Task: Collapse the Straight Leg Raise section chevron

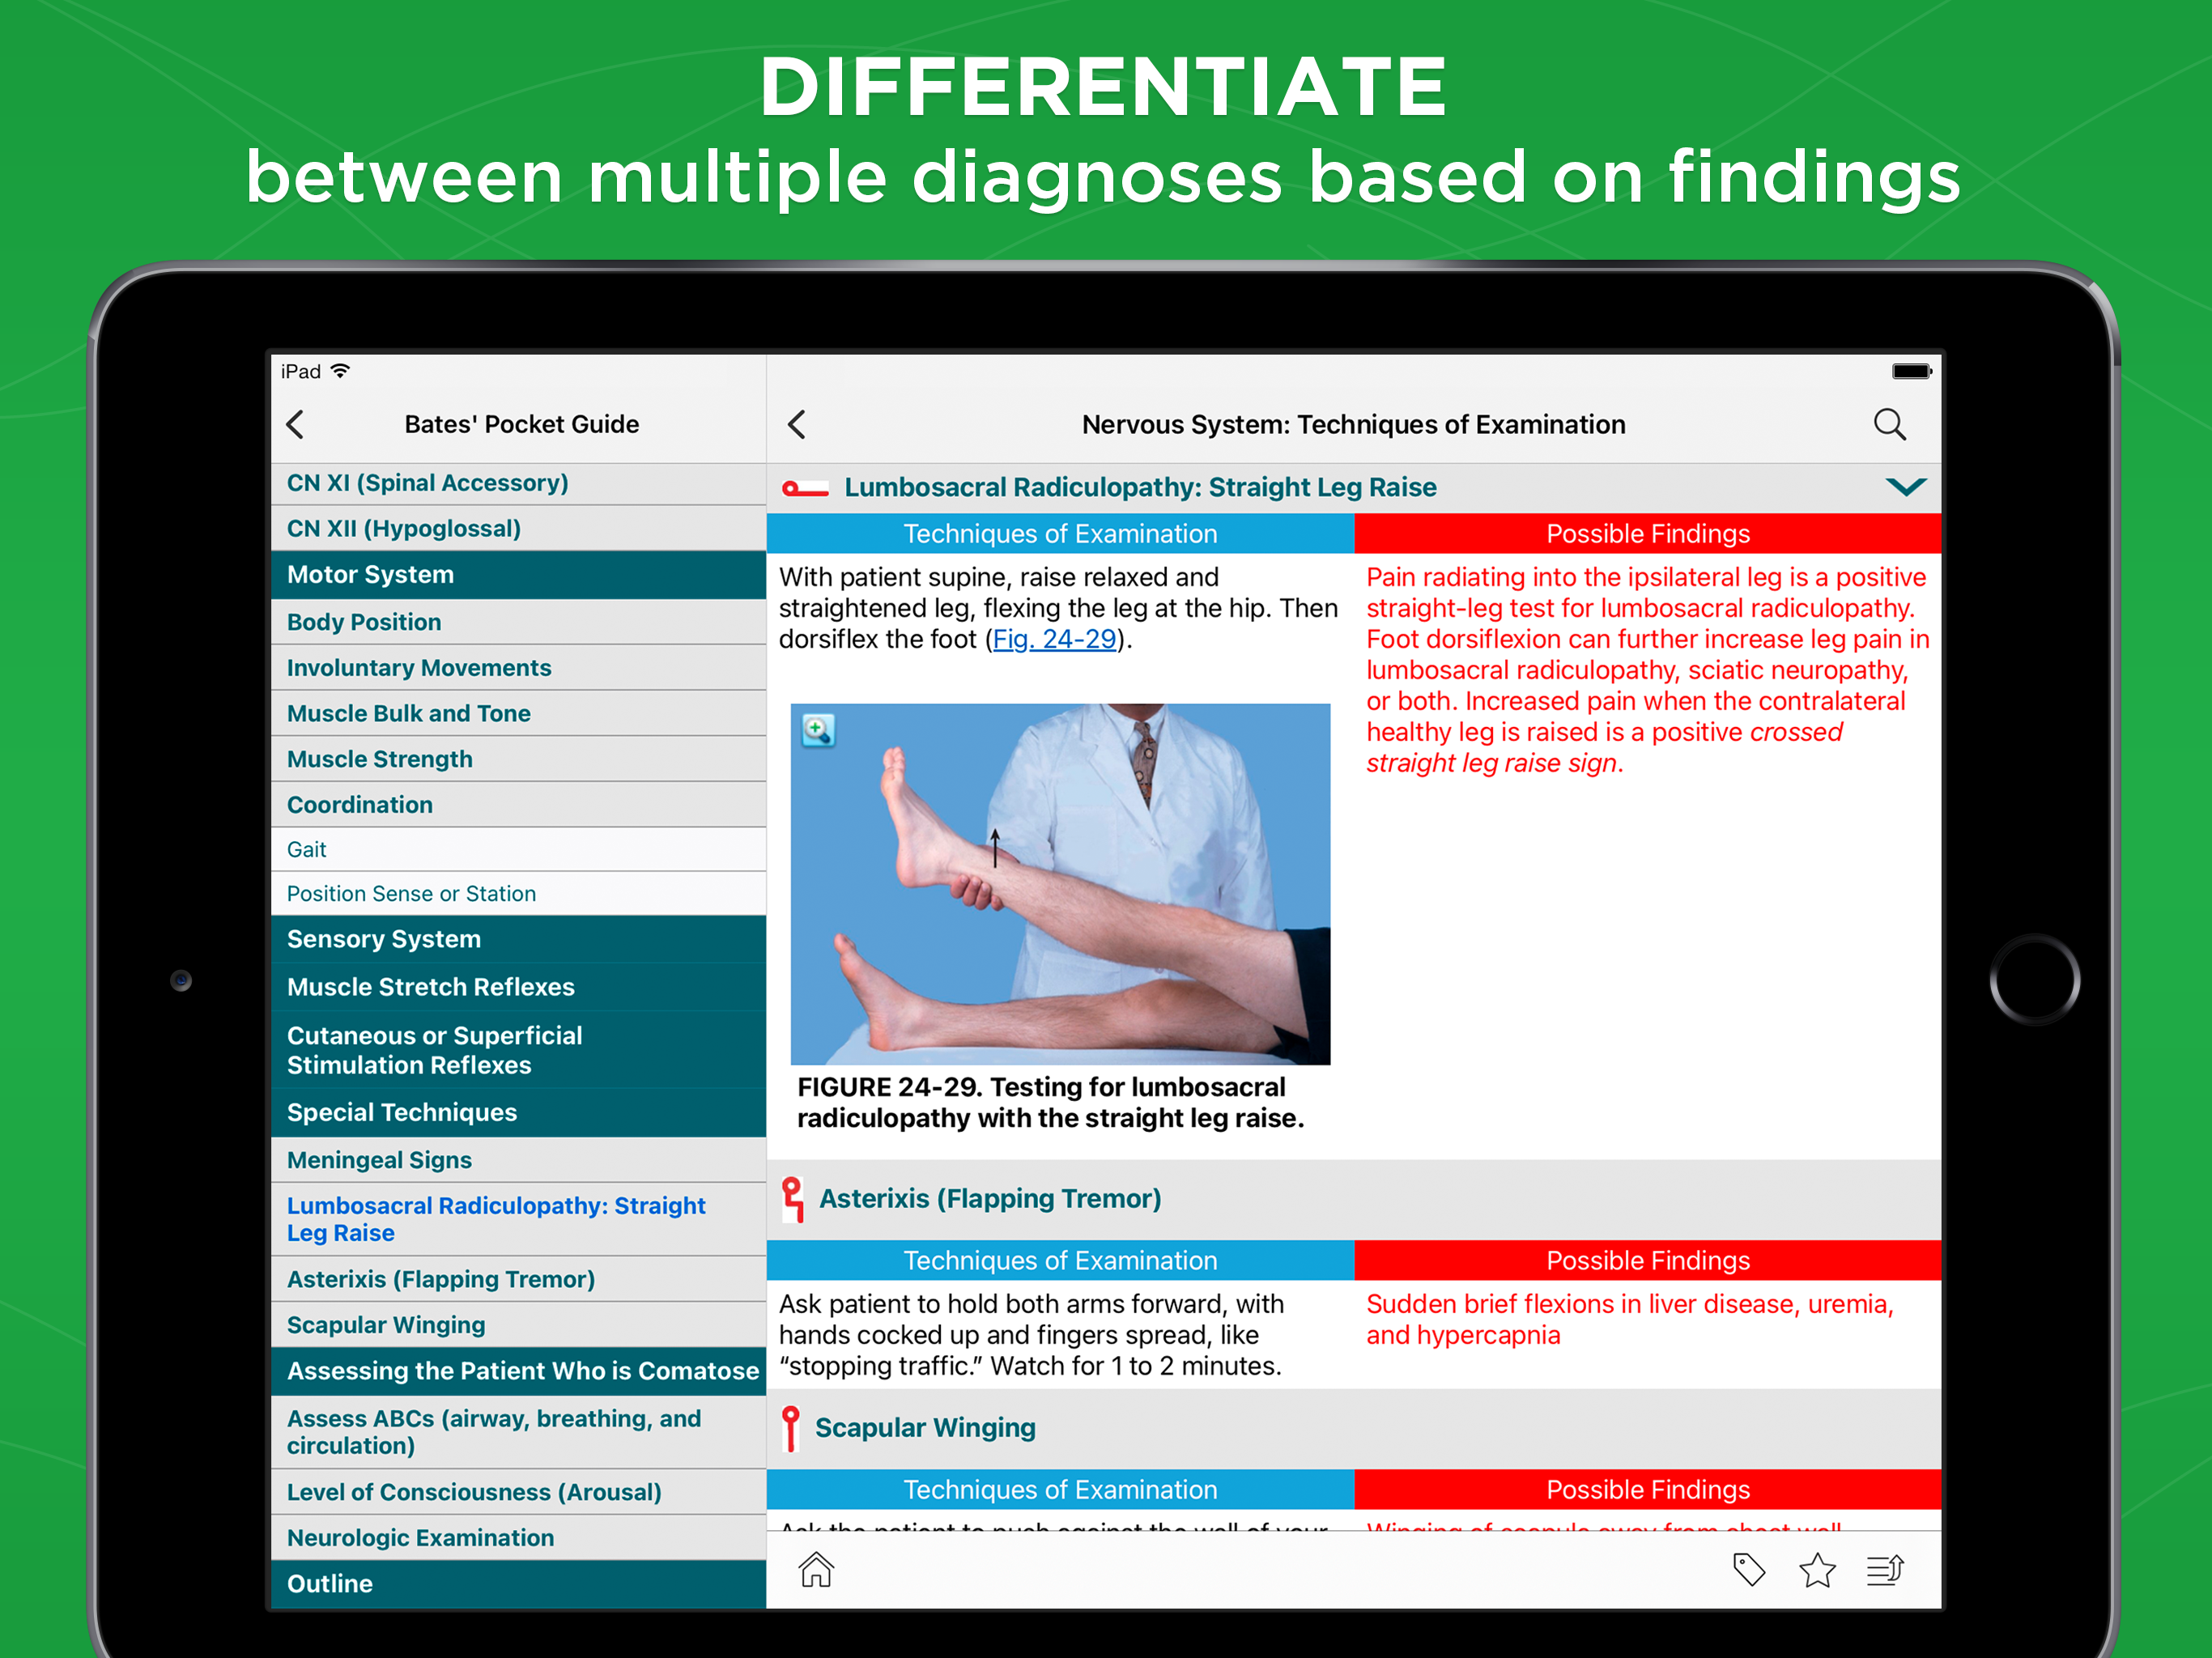Action: coord(1905,488)
